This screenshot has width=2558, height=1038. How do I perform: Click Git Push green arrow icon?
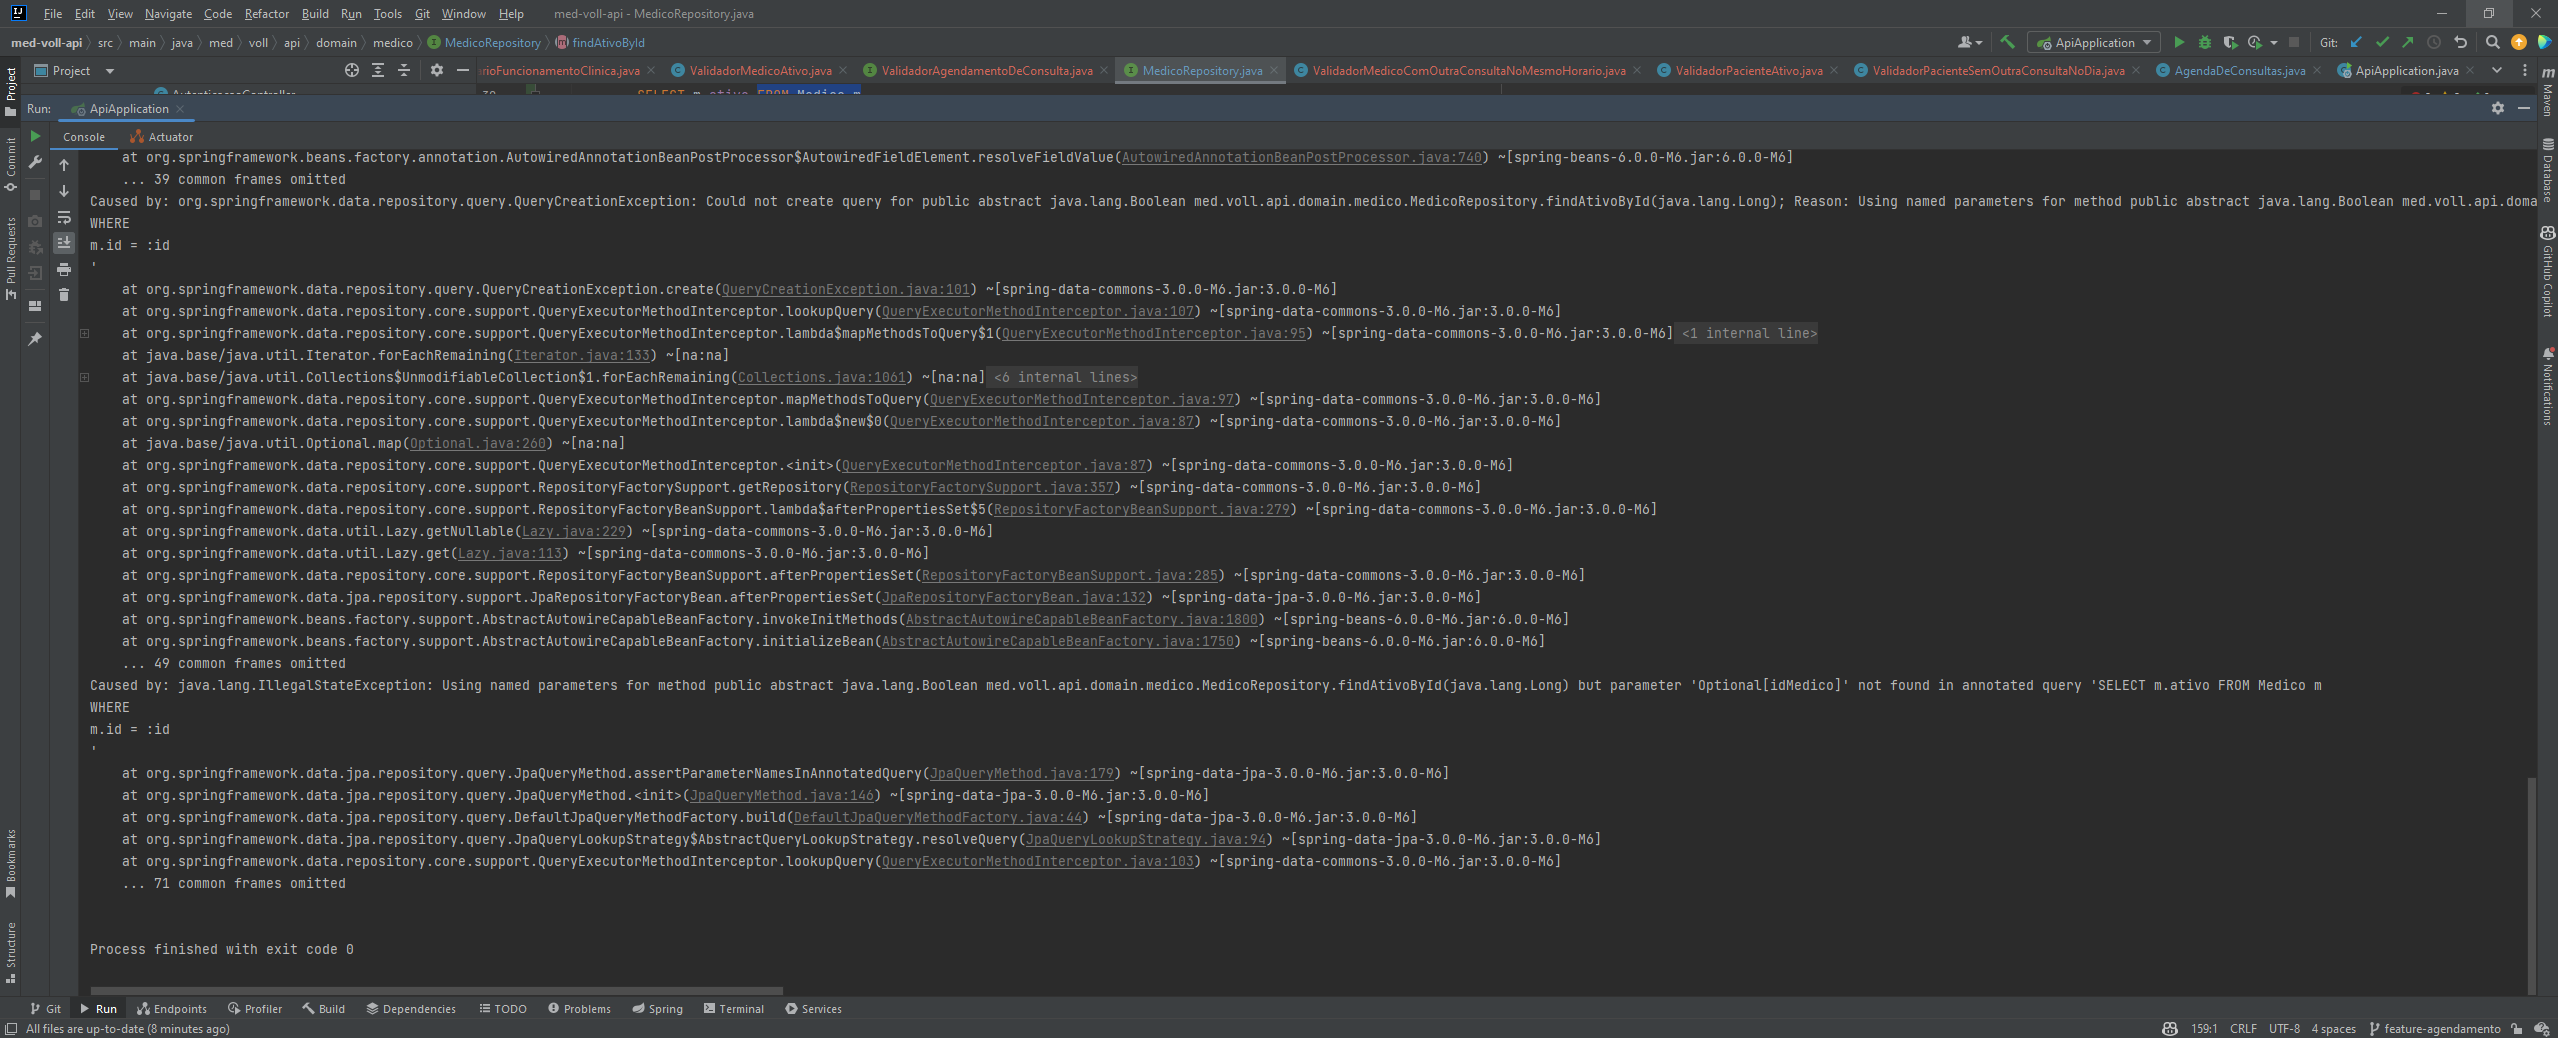[2408, 42]
